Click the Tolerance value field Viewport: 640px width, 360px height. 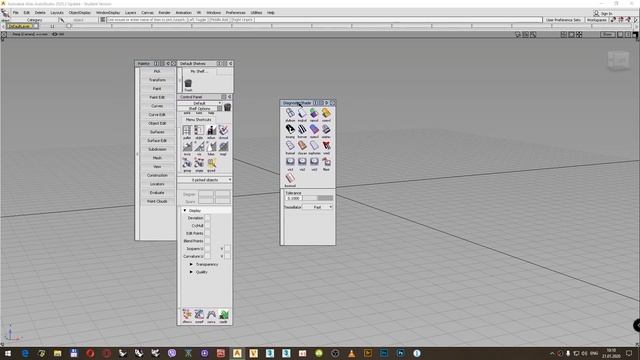pyautogui.click(x=293, y=198)
